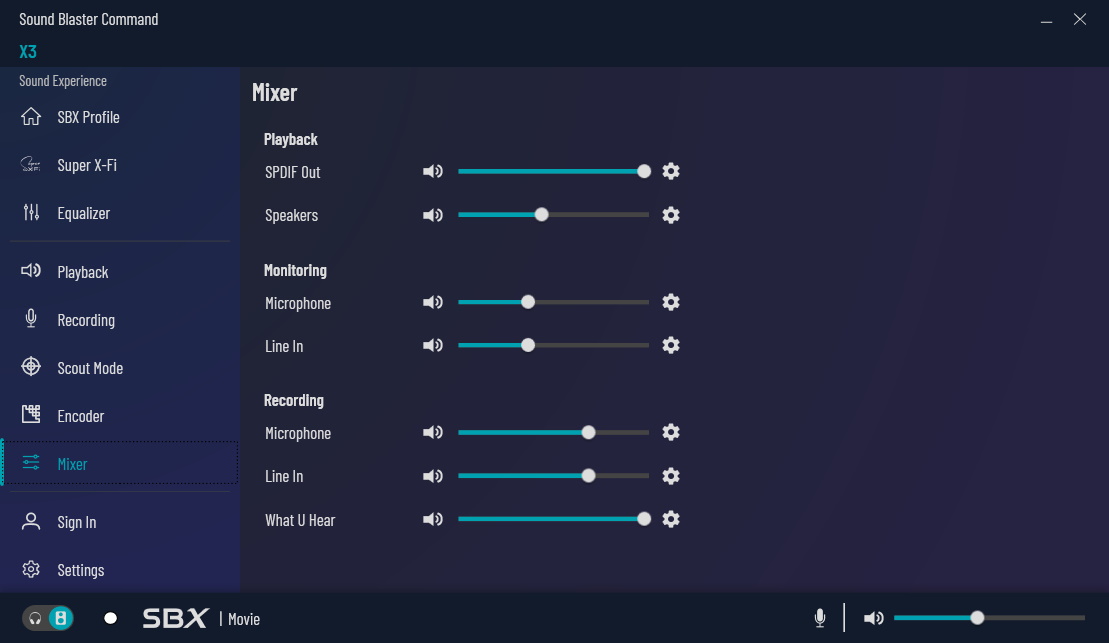Select the Mixer sidebar label
The width and height of the screenshot is (1109, 643).
point(72,464)
